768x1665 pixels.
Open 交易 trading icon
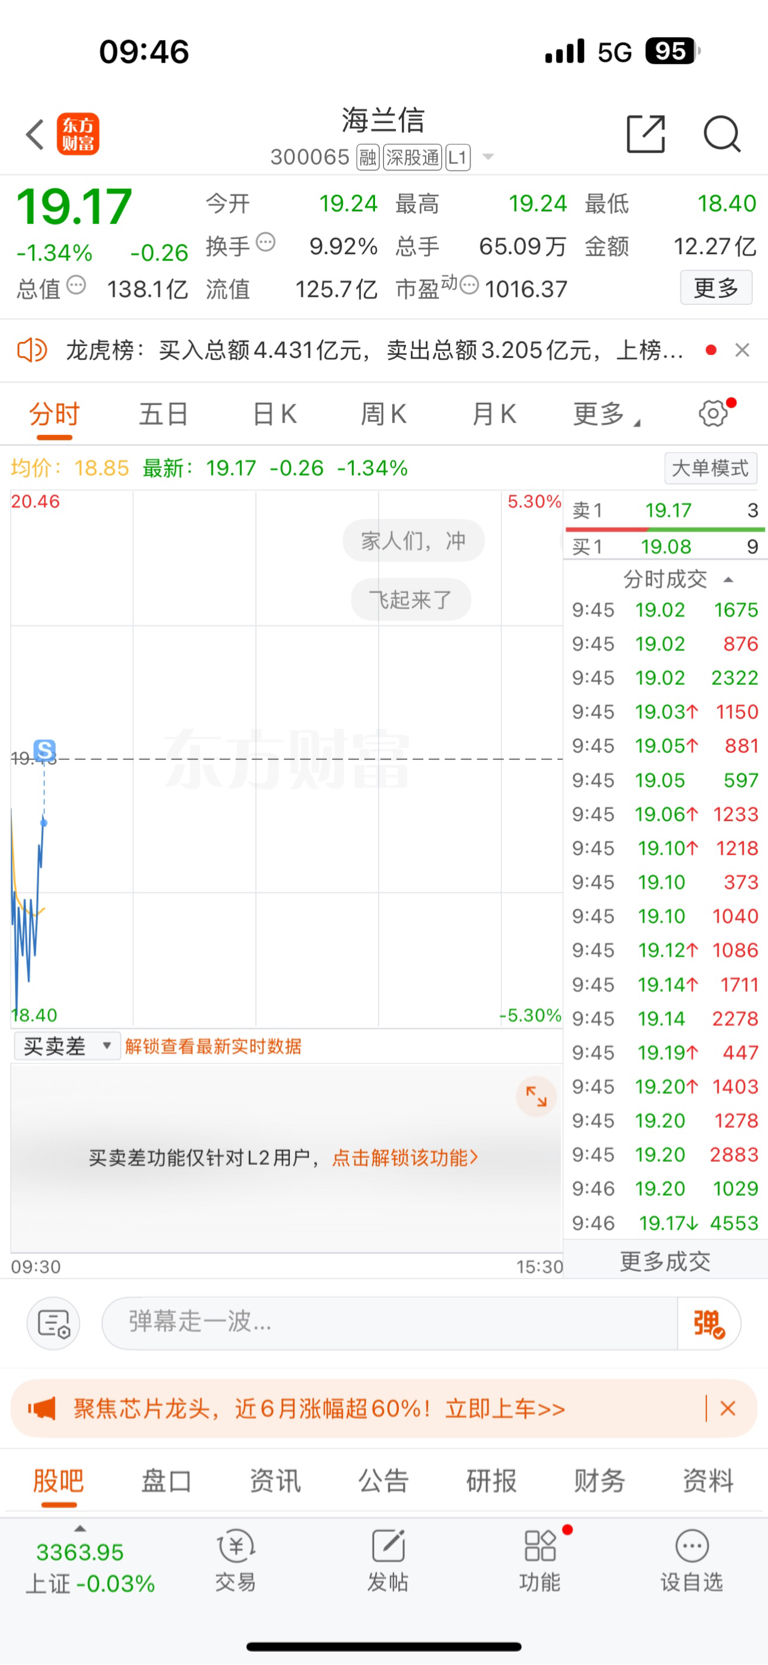click(x=235, y=1561)
